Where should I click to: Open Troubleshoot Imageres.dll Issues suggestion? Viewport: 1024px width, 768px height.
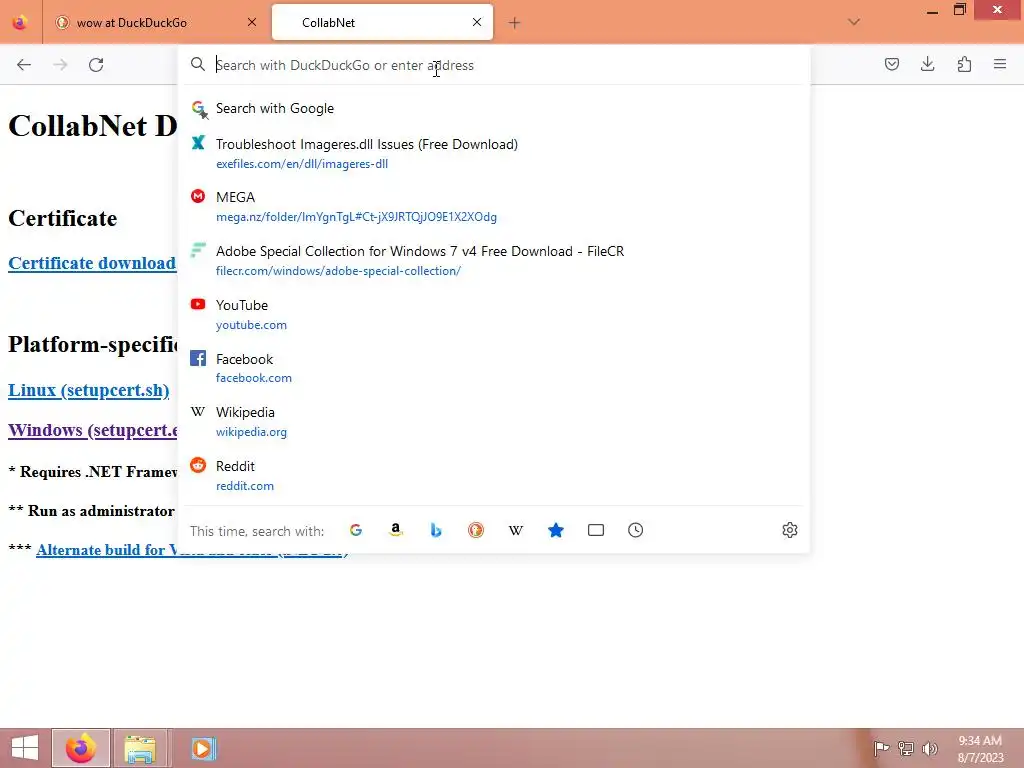pos(494,153)
